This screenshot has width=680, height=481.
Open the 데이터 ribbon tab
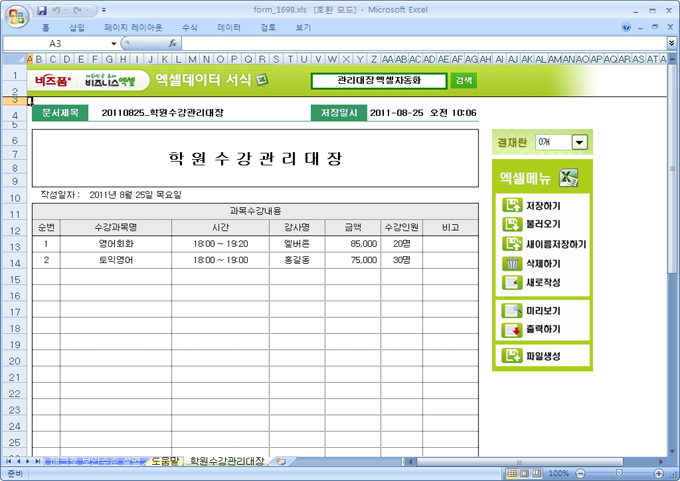pyautogui.click(x=229, y=28)
